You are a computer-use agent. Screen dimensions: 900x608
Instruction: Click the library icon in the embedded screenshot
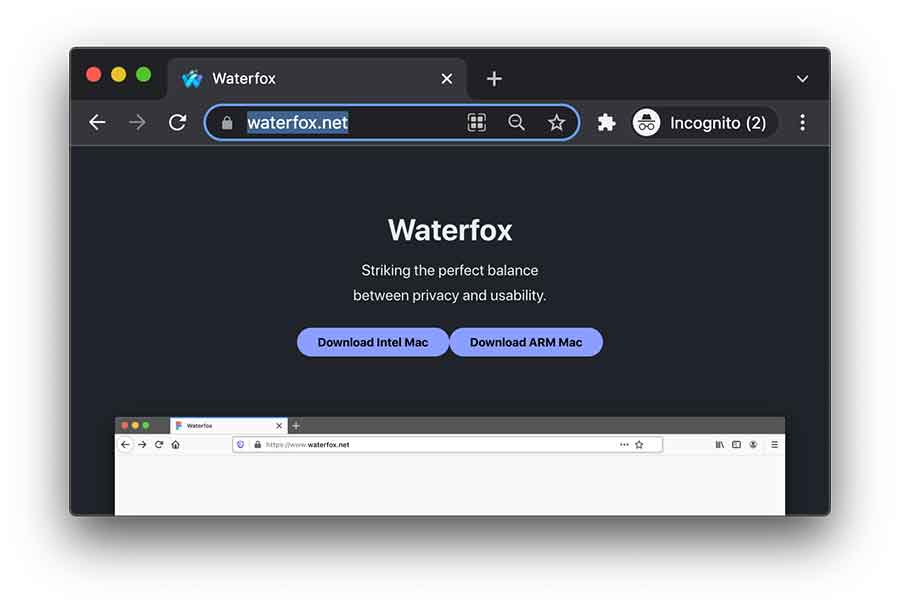coord(719,444)
